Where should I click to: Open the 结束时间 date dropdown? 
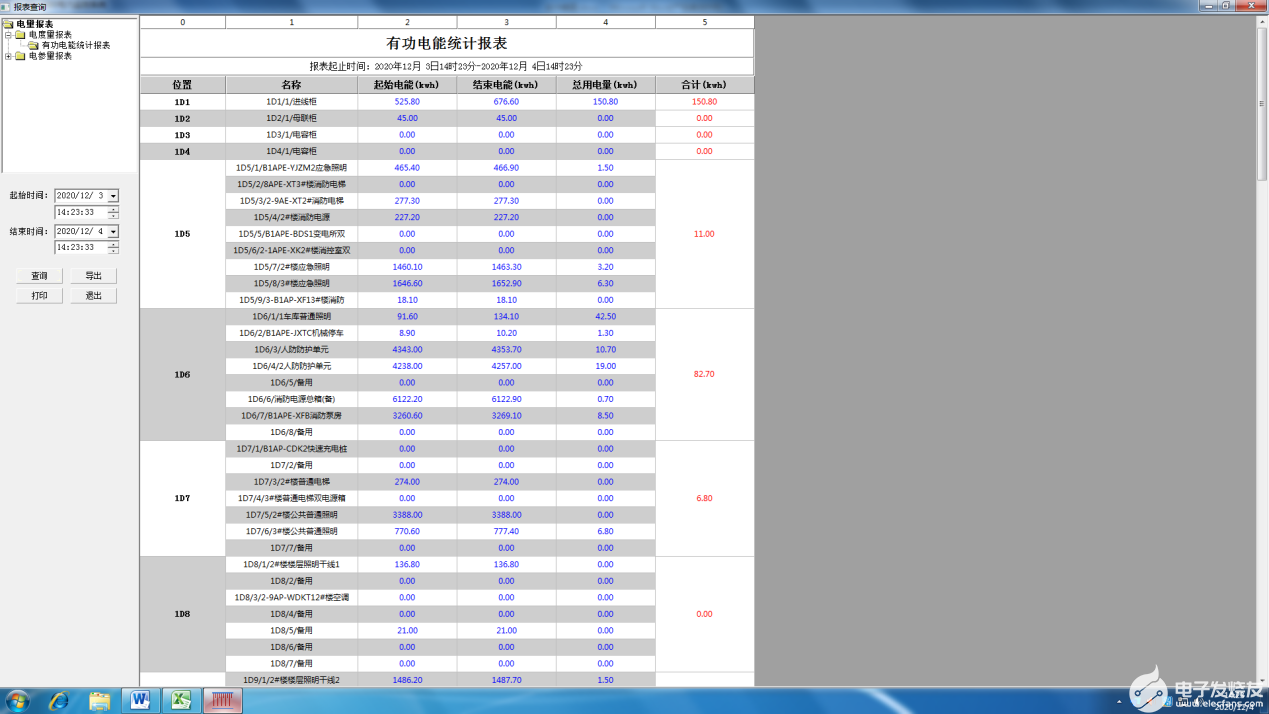pos(113,231)
